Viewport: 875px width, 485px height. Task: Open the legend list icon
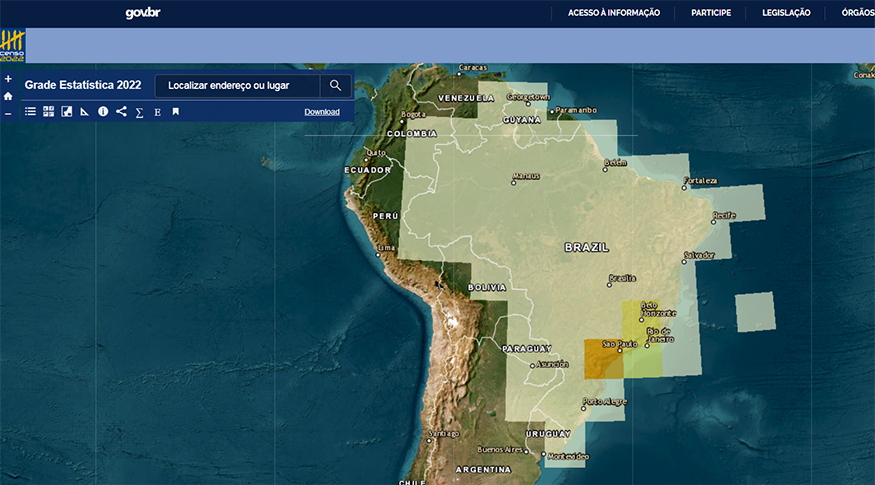coord(30,112)
